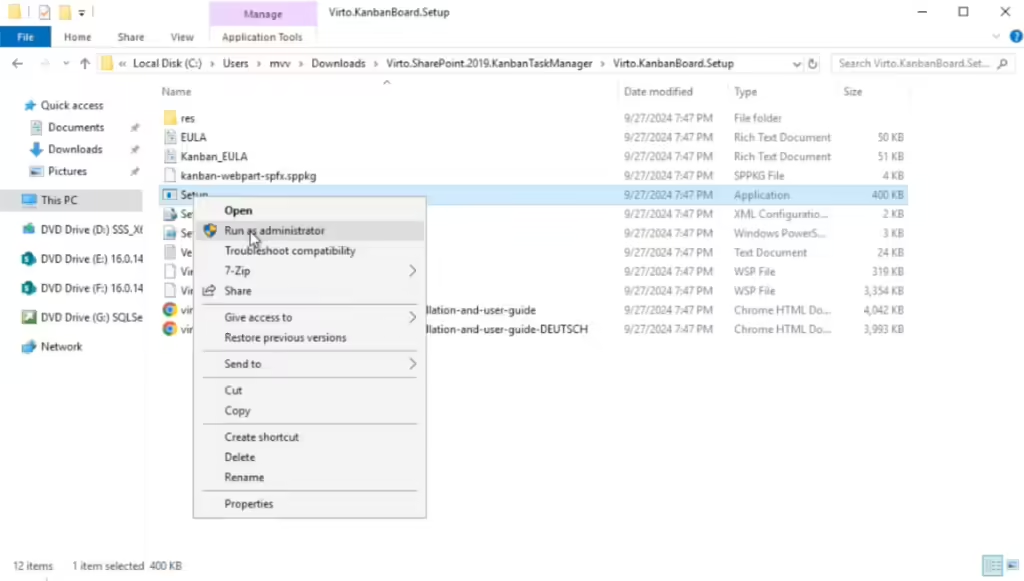Choose Properties in the context menu
This screenshot has width=1024, height=581.
coord(249,504)
